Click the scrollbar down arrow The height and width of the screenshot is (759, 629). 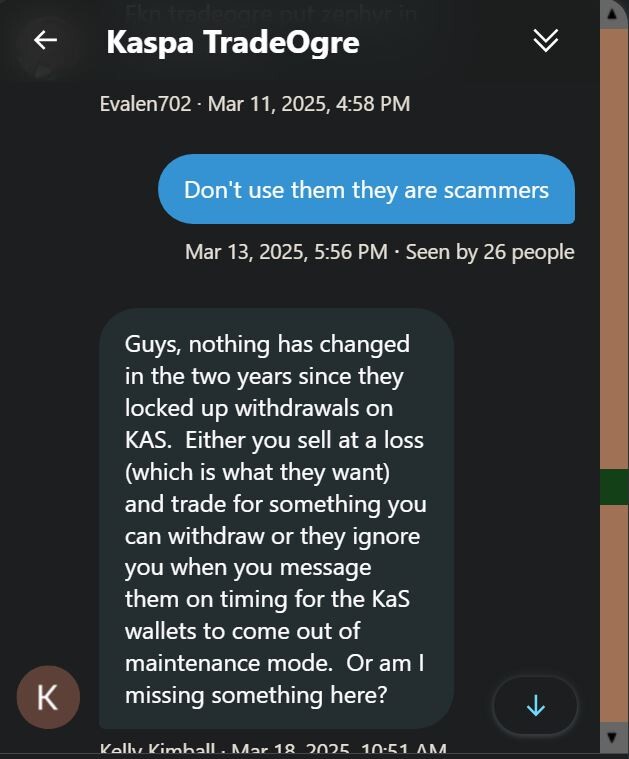(612, 737)
